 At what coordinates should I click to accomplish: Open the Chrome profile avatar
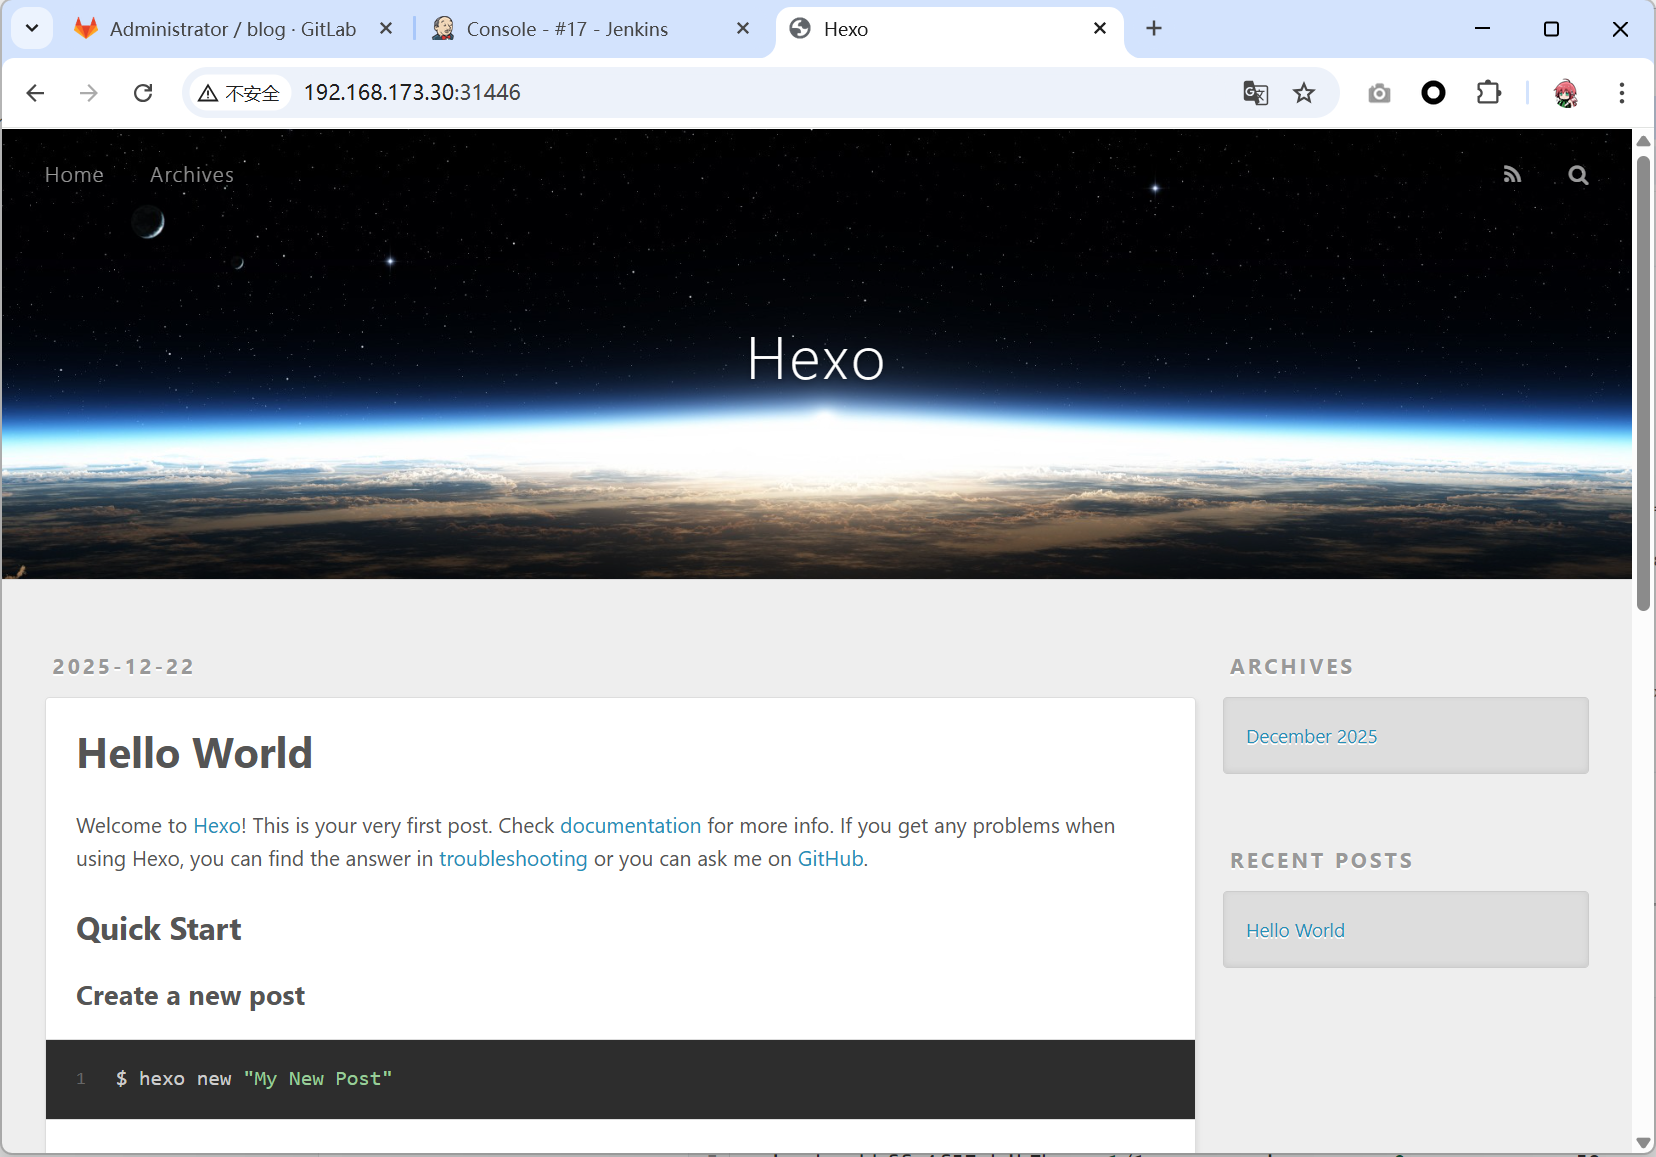pyautogui.click(x=1565, y=93)
